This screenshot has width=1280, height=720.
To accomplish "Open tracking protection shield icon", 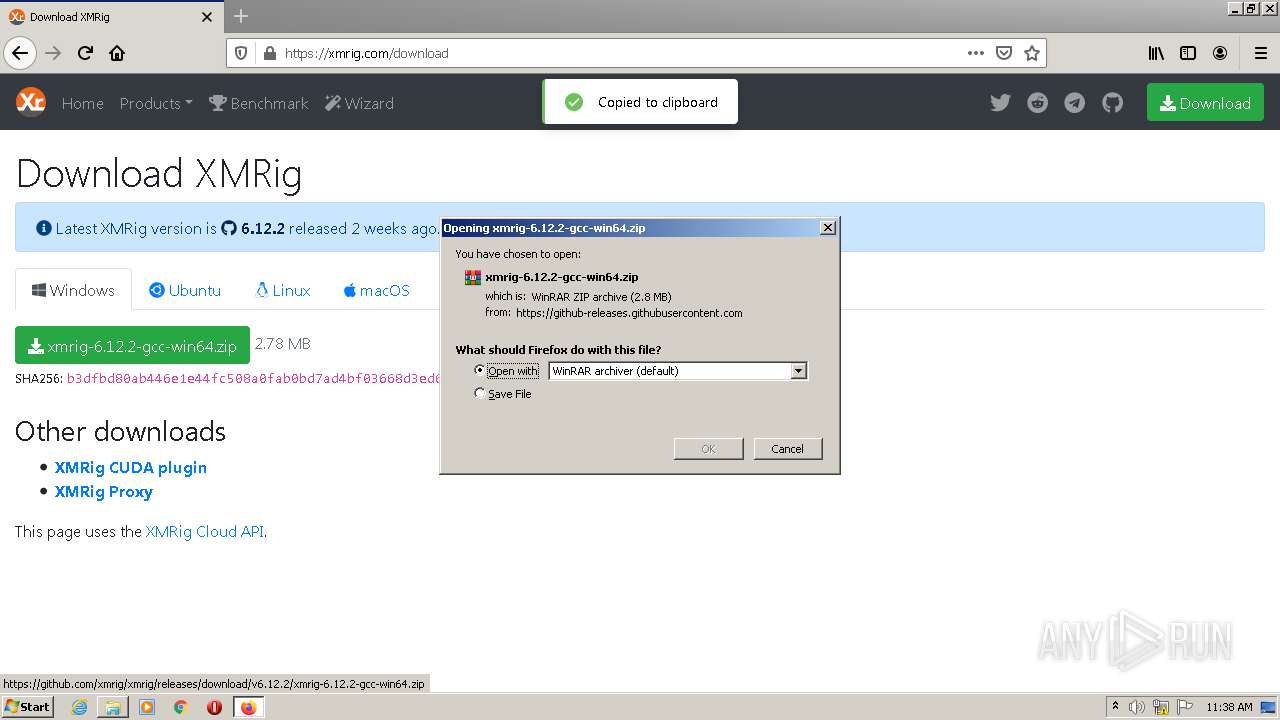I will click(x=240, y=53).
